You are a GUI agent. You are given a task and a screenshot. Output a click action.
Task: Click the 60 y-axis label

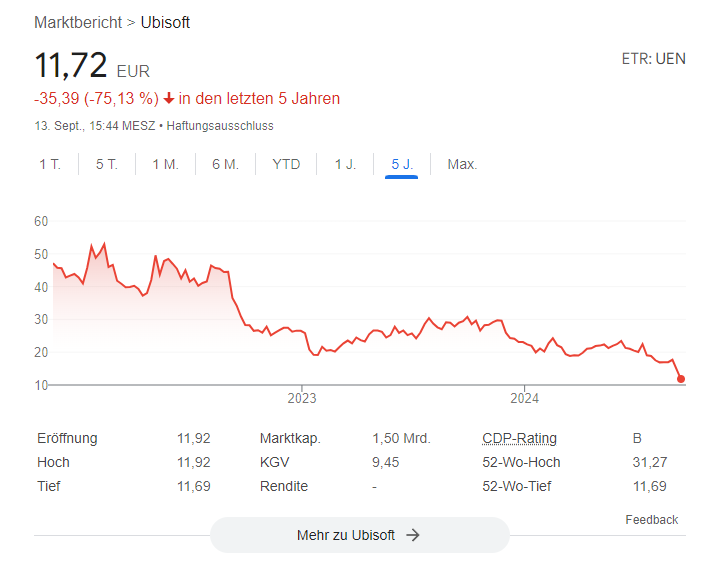coord(41,222)
